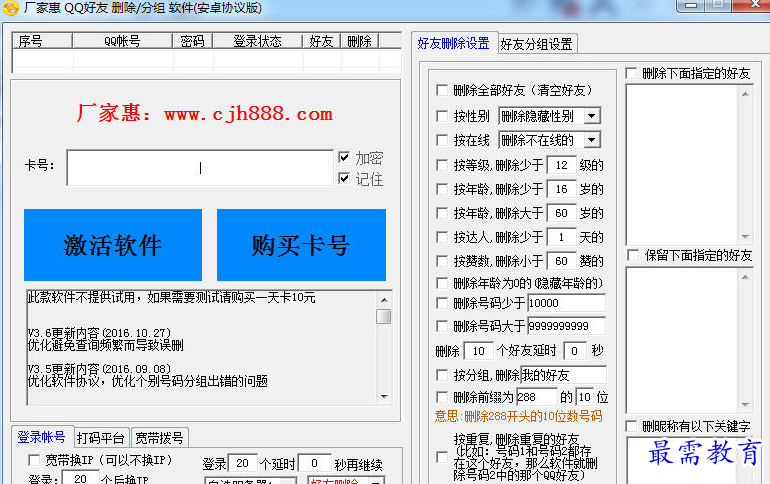Click the 个后换IP count field
Screen dimensions: 770x484
coord(79,478)
